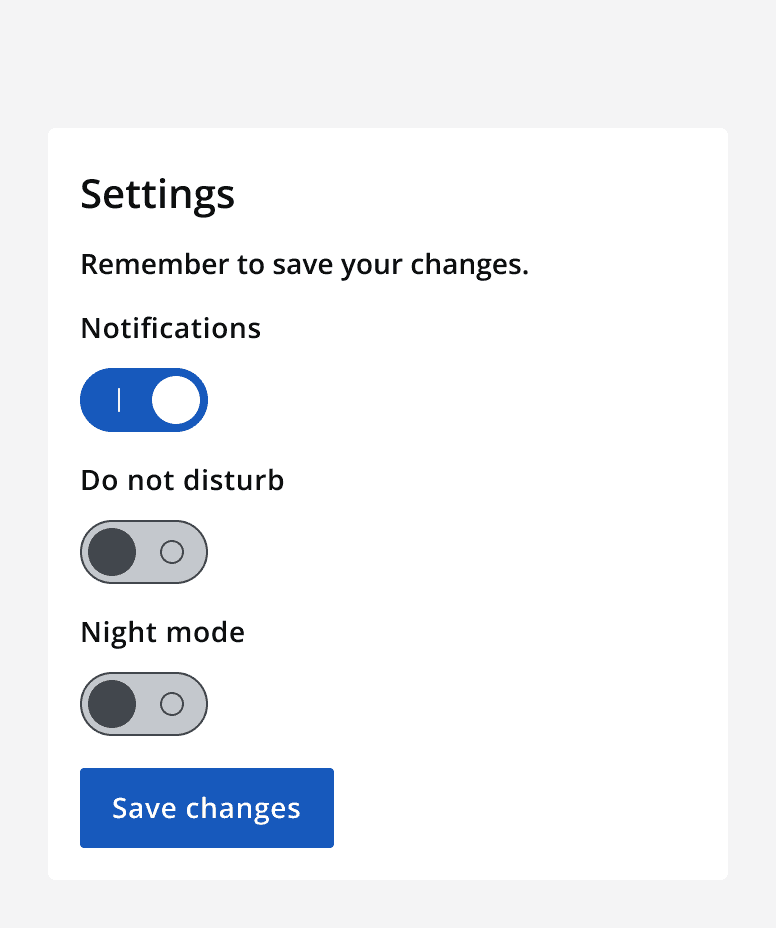Select the Do not disturb label

pyautogui.click(x=182, y=480)
